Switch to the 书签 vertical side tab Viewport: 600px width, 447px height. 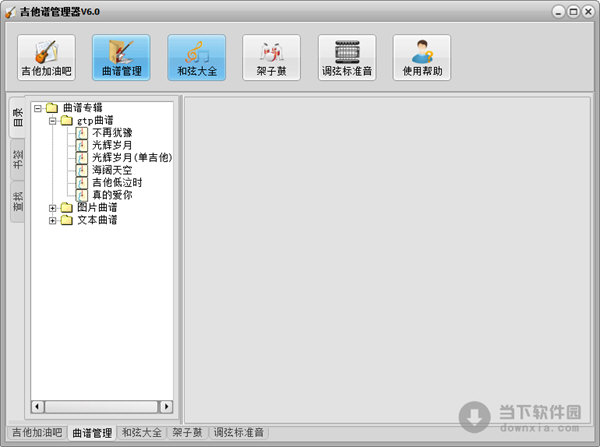tap(18, 159)
